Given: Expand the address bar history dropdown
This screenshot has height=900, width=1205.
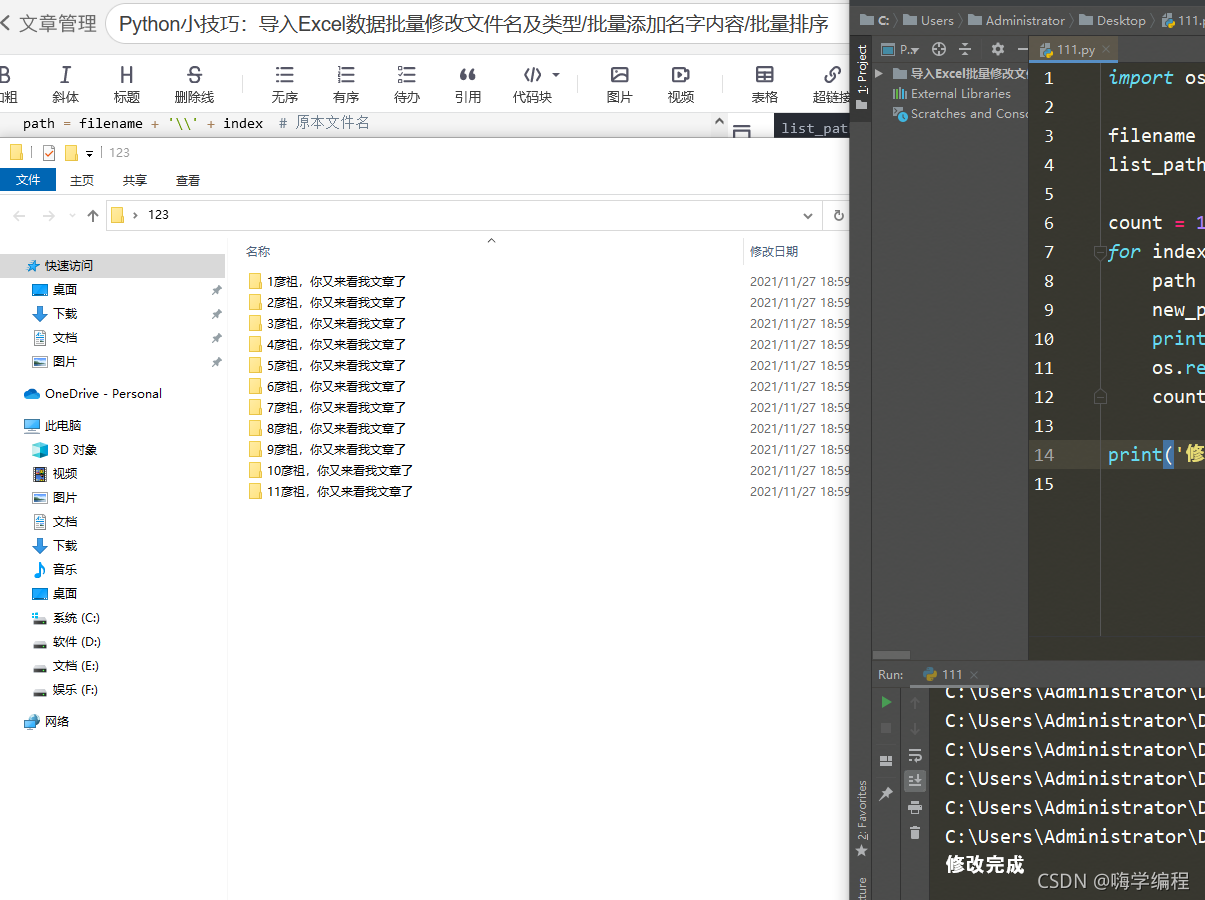Looking at the screenshot, I should (809, 215).
